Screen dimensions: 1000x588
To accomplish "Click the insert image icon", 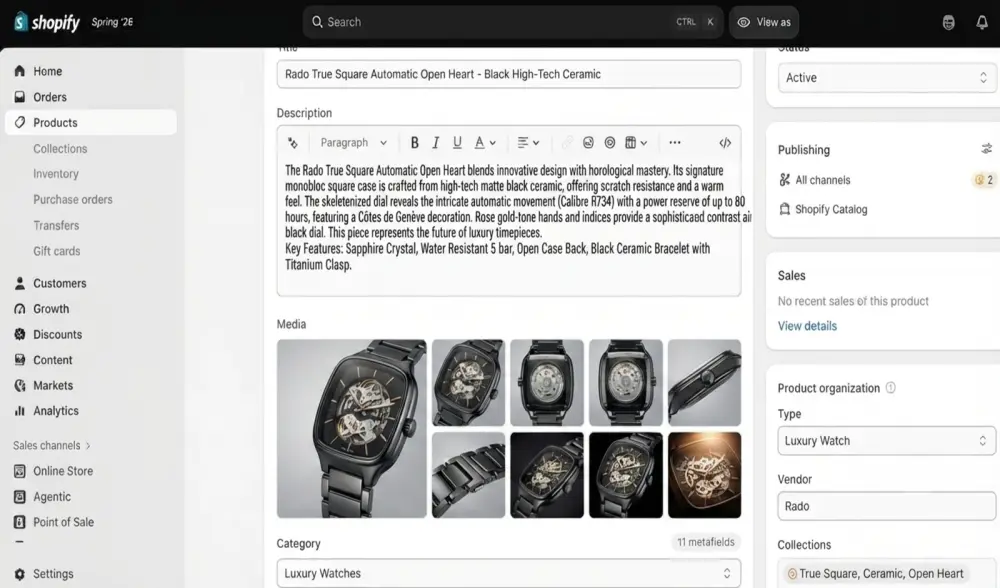I will [x=588, y=143].
